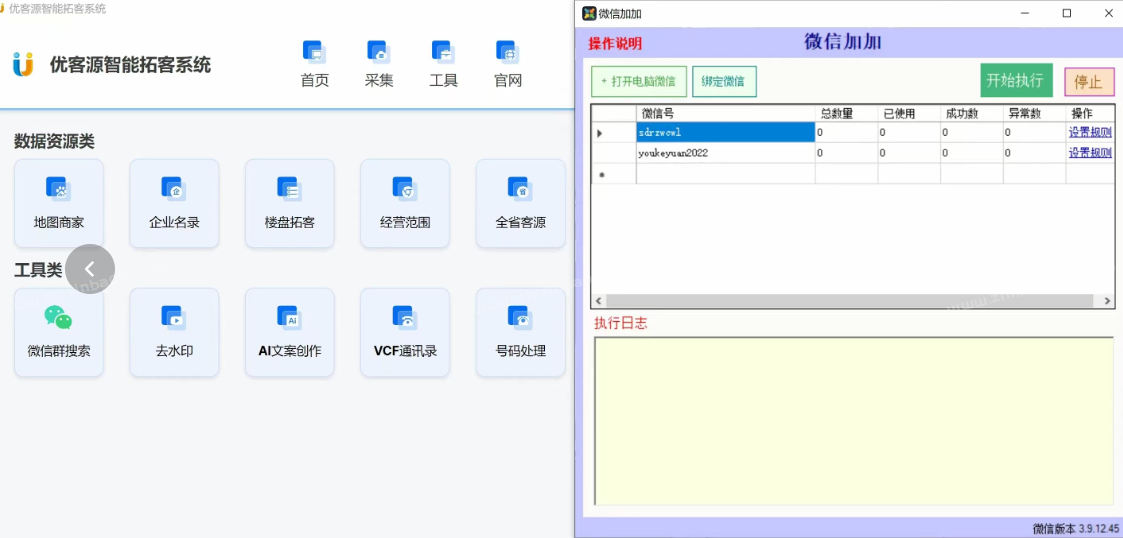This screenshot has height=538, width=1123.
Task: Select the youkeyuan2022 WeChat ID cell
Action: pyautogui.click(x=725, y=153)
